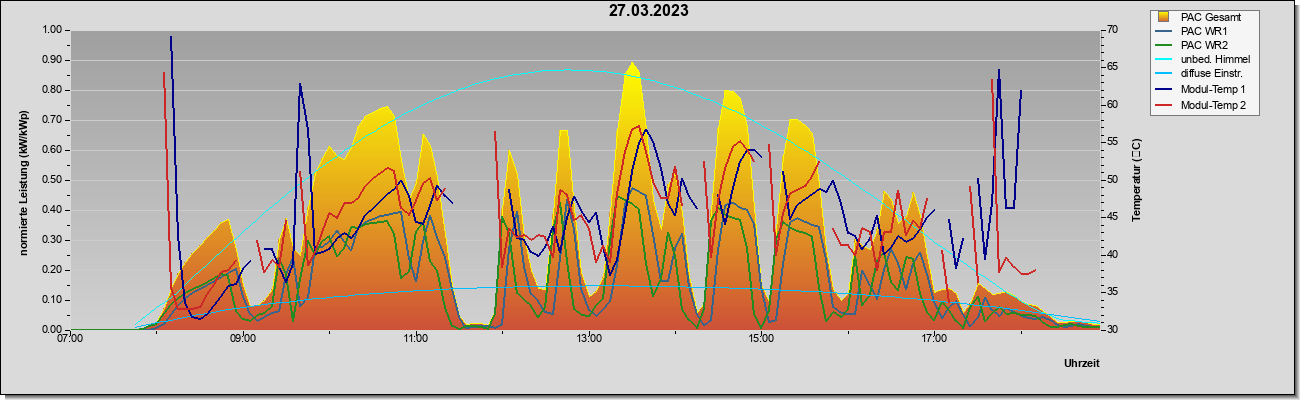Click the 30 value on temperature axis
Screen dimensions: 1300x400
coord(1113,329)
